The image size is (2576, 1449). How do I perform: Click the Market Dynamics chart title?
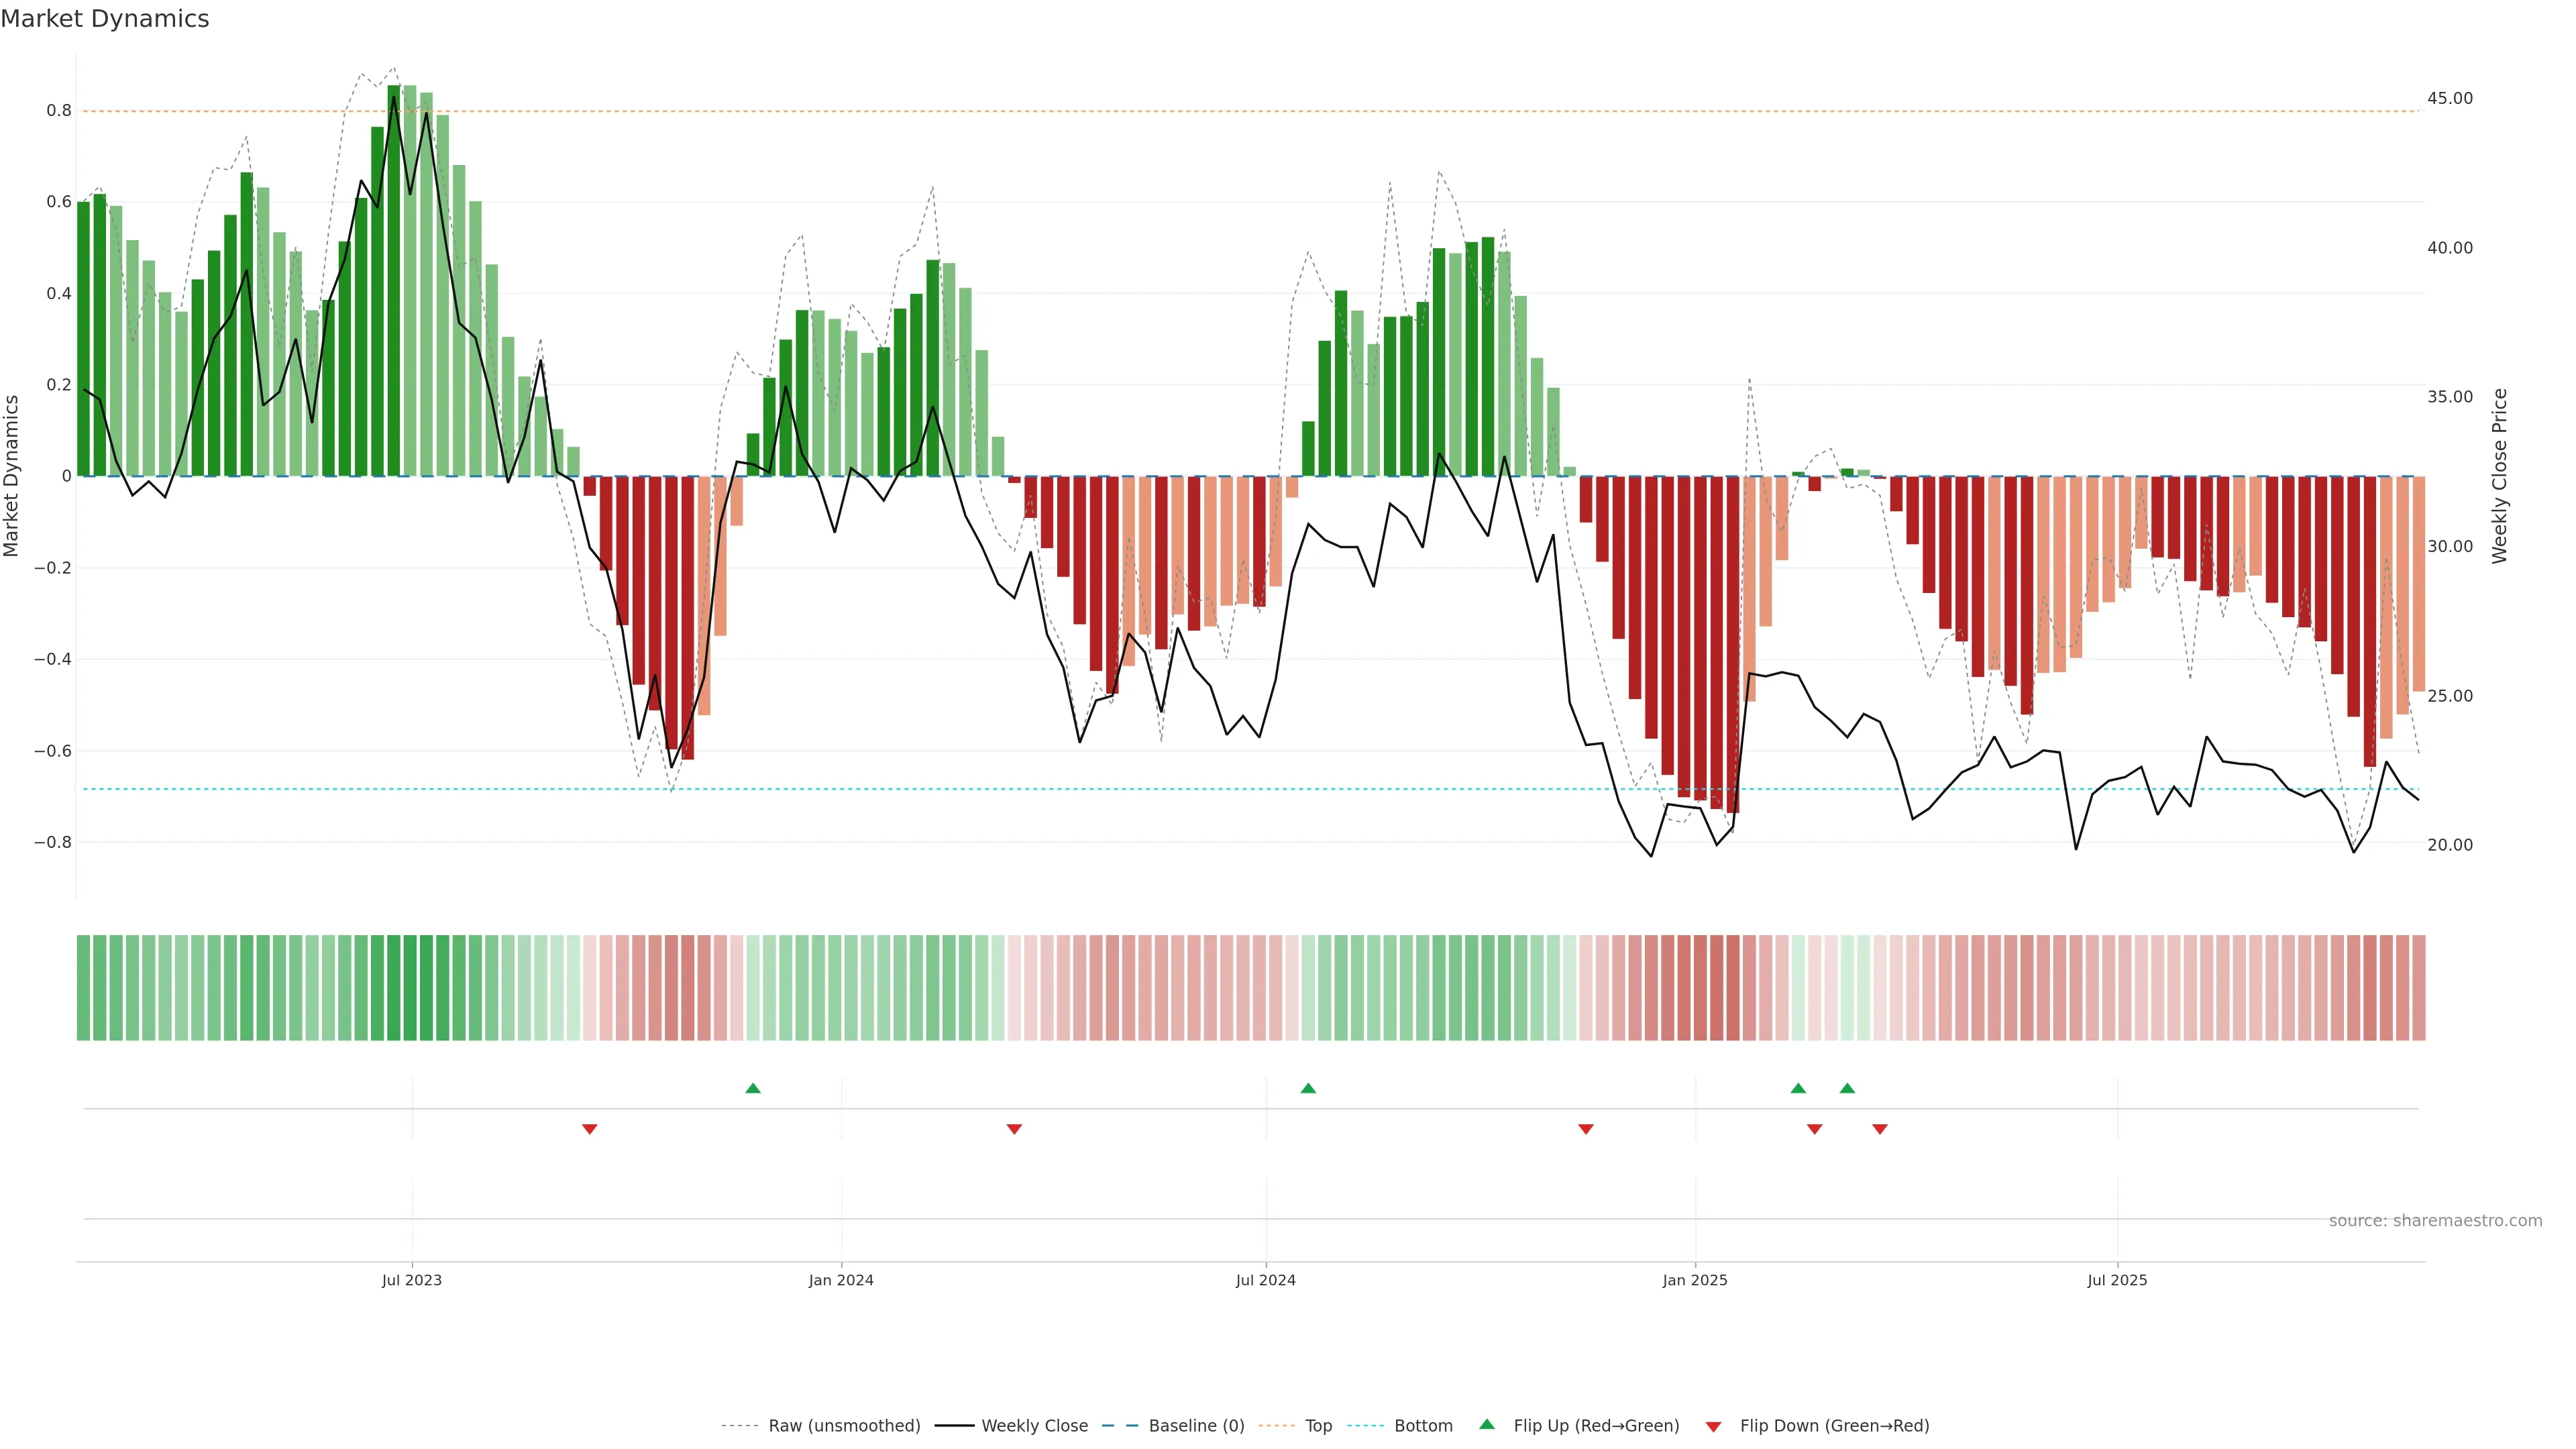click(x=105, y=19)
